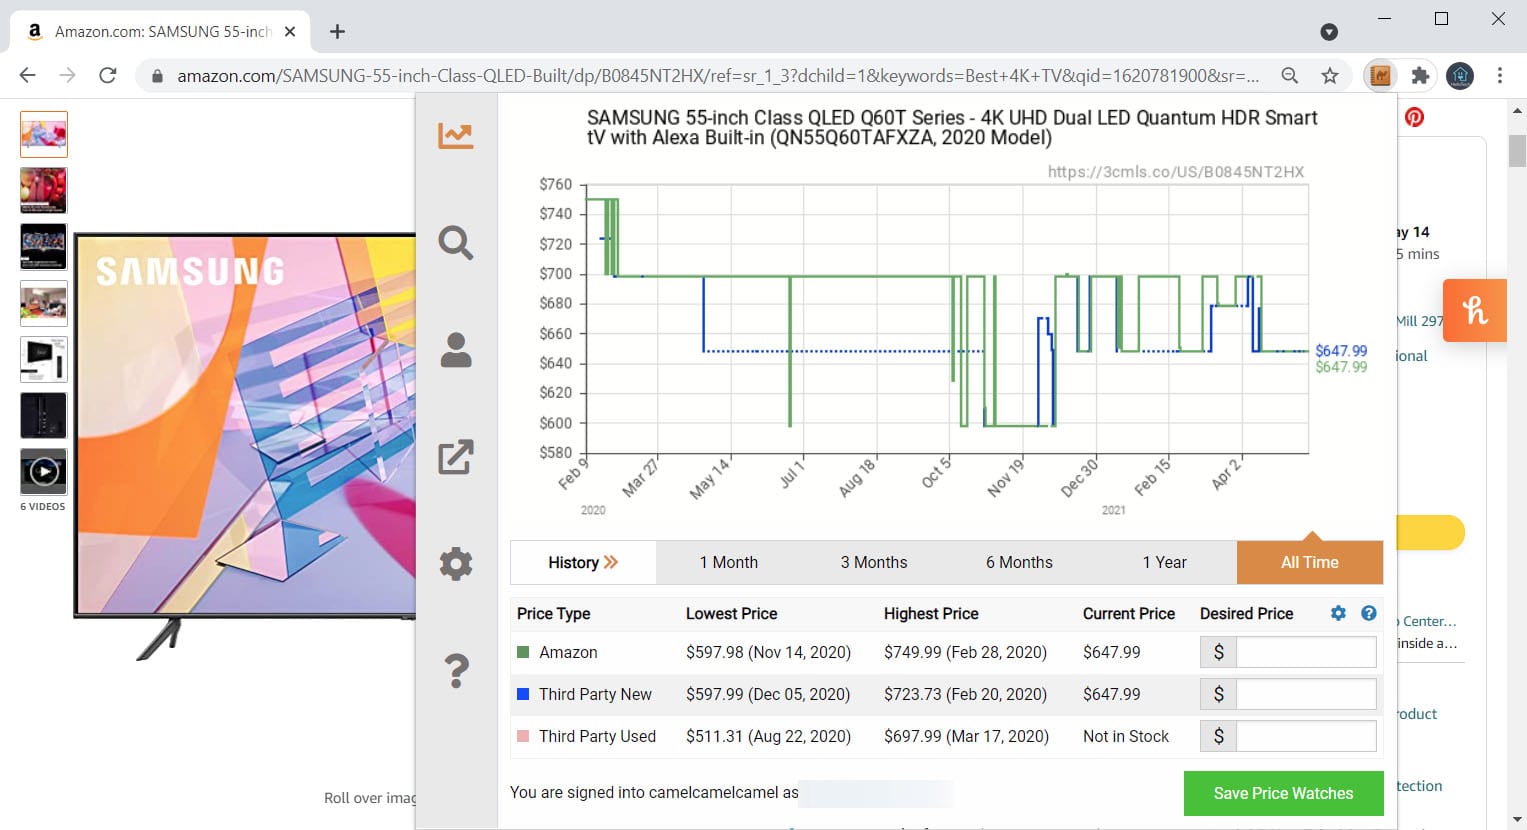This screenshot has width=1527, height=830.
Task: Toggle the green Amazon legend swatch
Action: coord(523,652)
